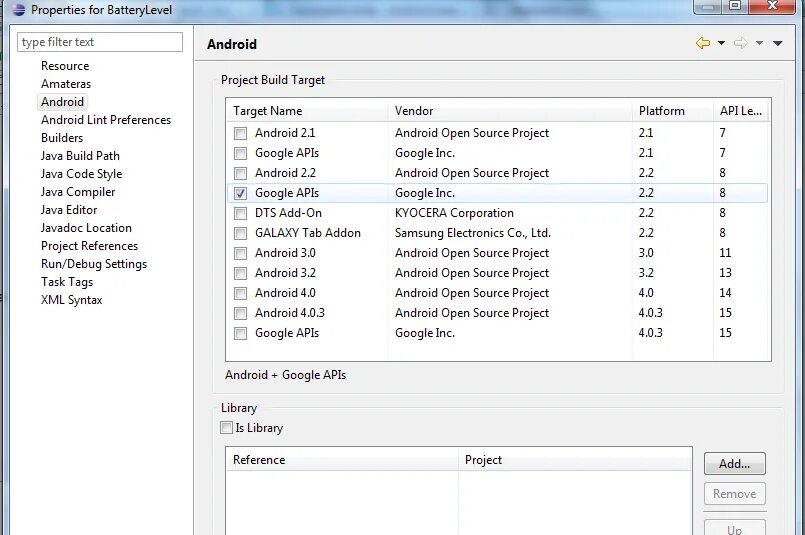Click the Vendor column header
Screen dimensions: 805x535
pos(510,110)
